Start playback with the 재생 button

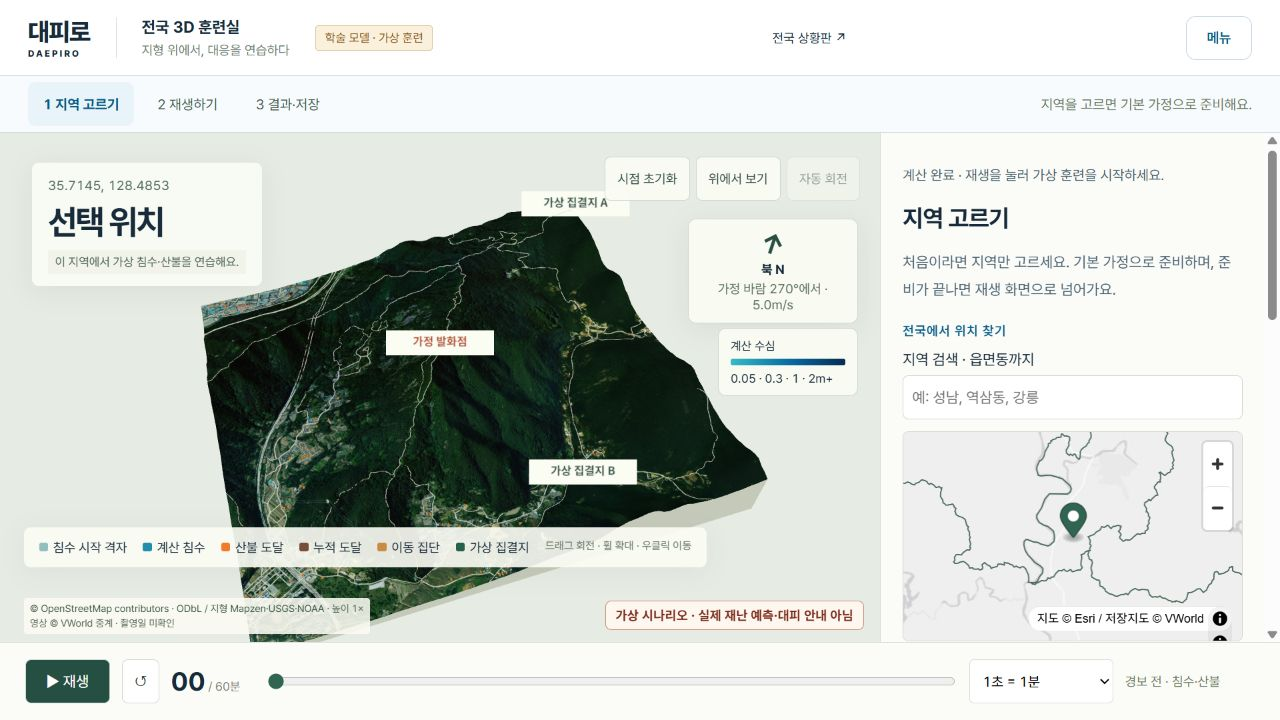(x=68, y=681)
